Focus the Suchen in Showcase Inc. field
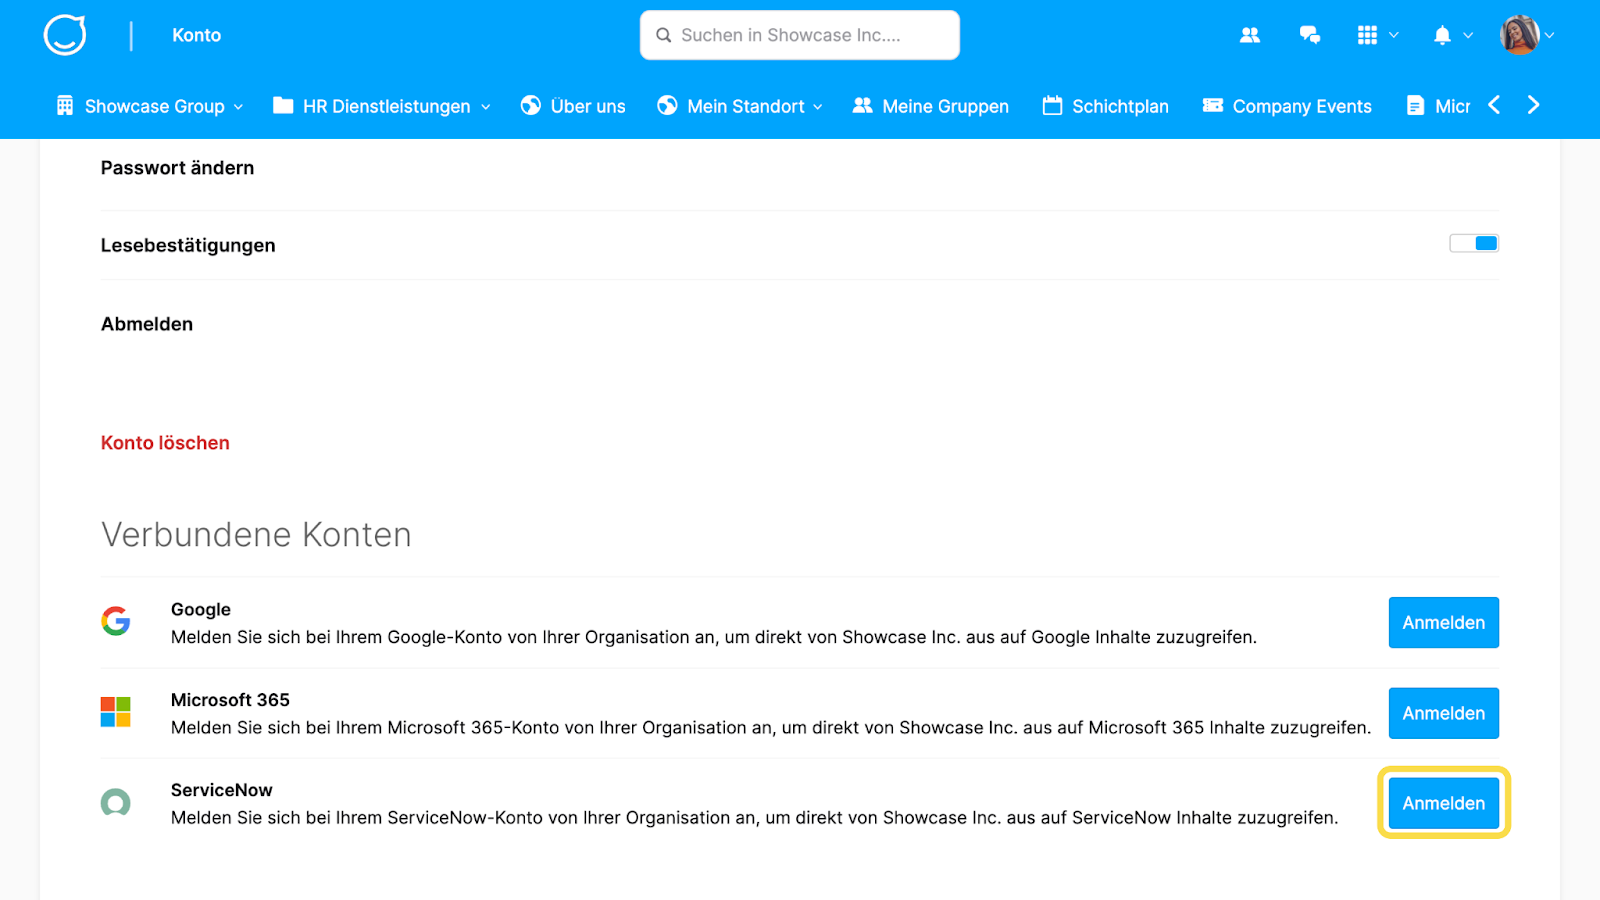Image resolution: width=1600 pixels, height=900 pixels. click(x=800, y=35)
